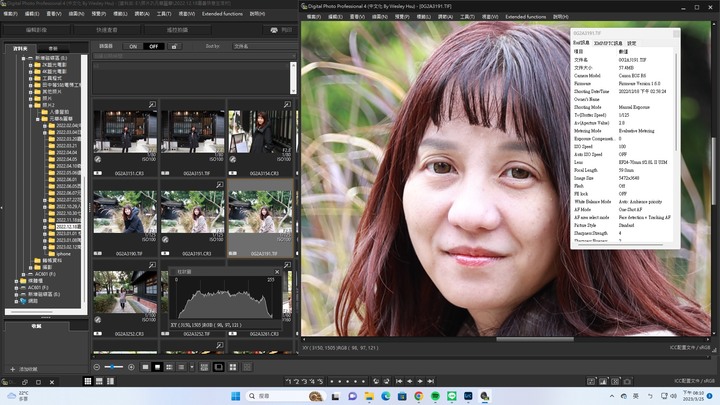Open 工具(T) menu in left window

[x=164, y=14]
